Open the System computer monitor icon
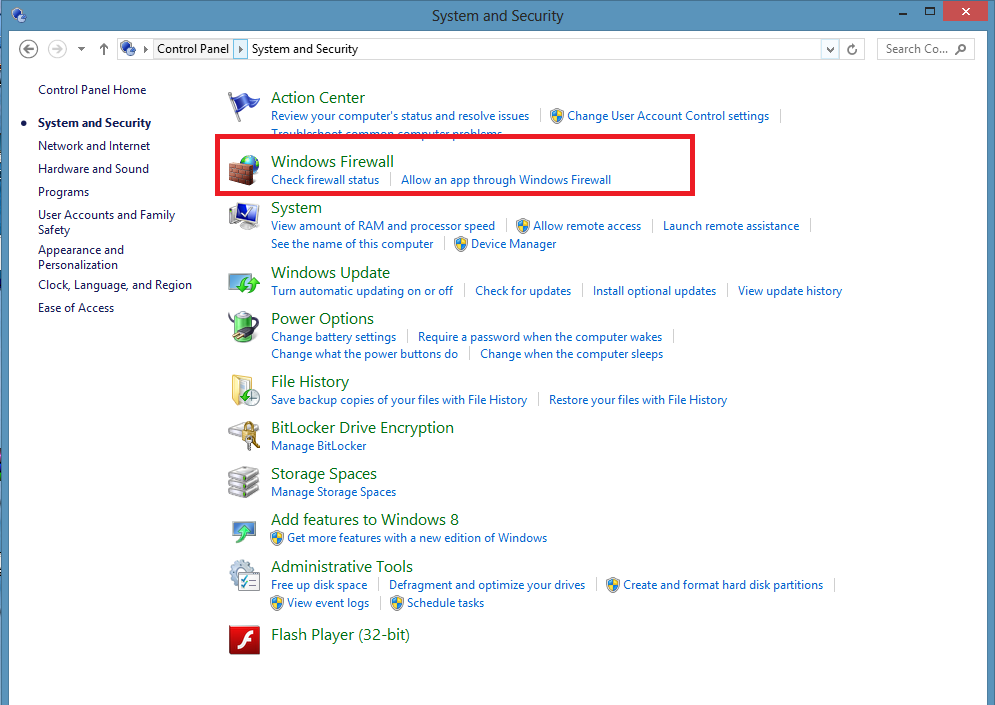This screenshot has width=995, height=705. click(x=244, y=216)
